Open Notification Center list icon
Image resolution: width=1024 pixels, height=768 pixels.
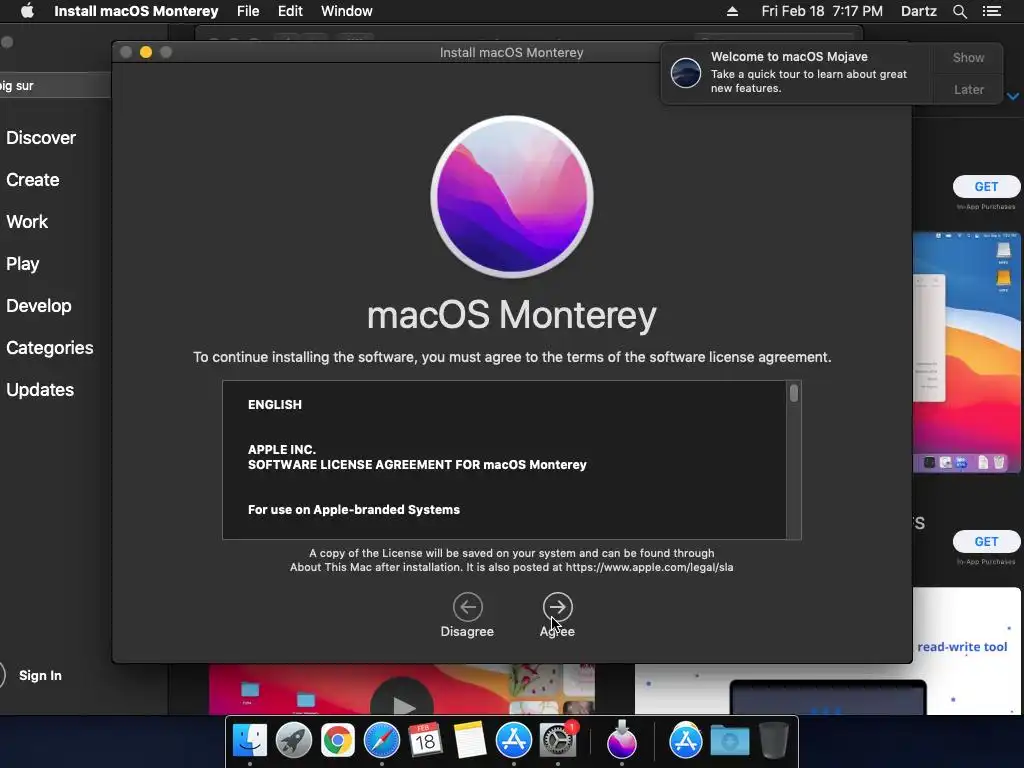click(991, 11)
